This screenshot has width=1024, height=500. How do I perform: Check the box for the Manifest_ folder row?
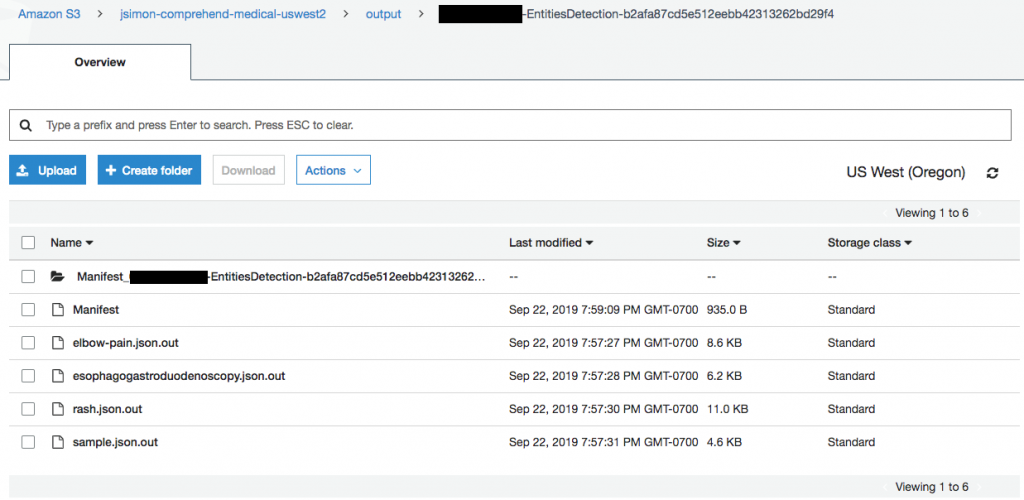28,277
